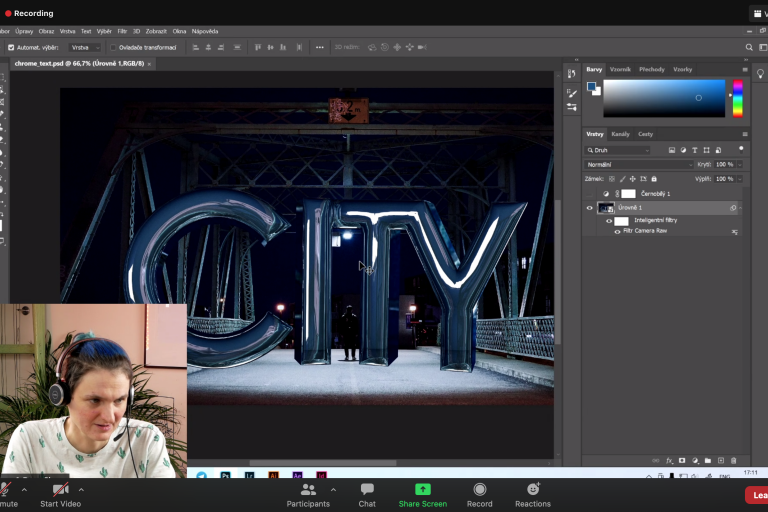The image size is (768, 512).
Task: Toggle the Automat. výběr checkbox
Action: tap(11, 47)
